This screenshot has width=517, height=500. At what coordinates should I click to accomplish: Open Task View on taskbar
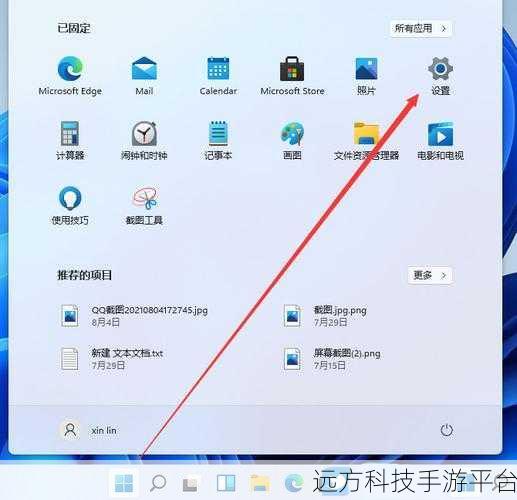[190, 484]
